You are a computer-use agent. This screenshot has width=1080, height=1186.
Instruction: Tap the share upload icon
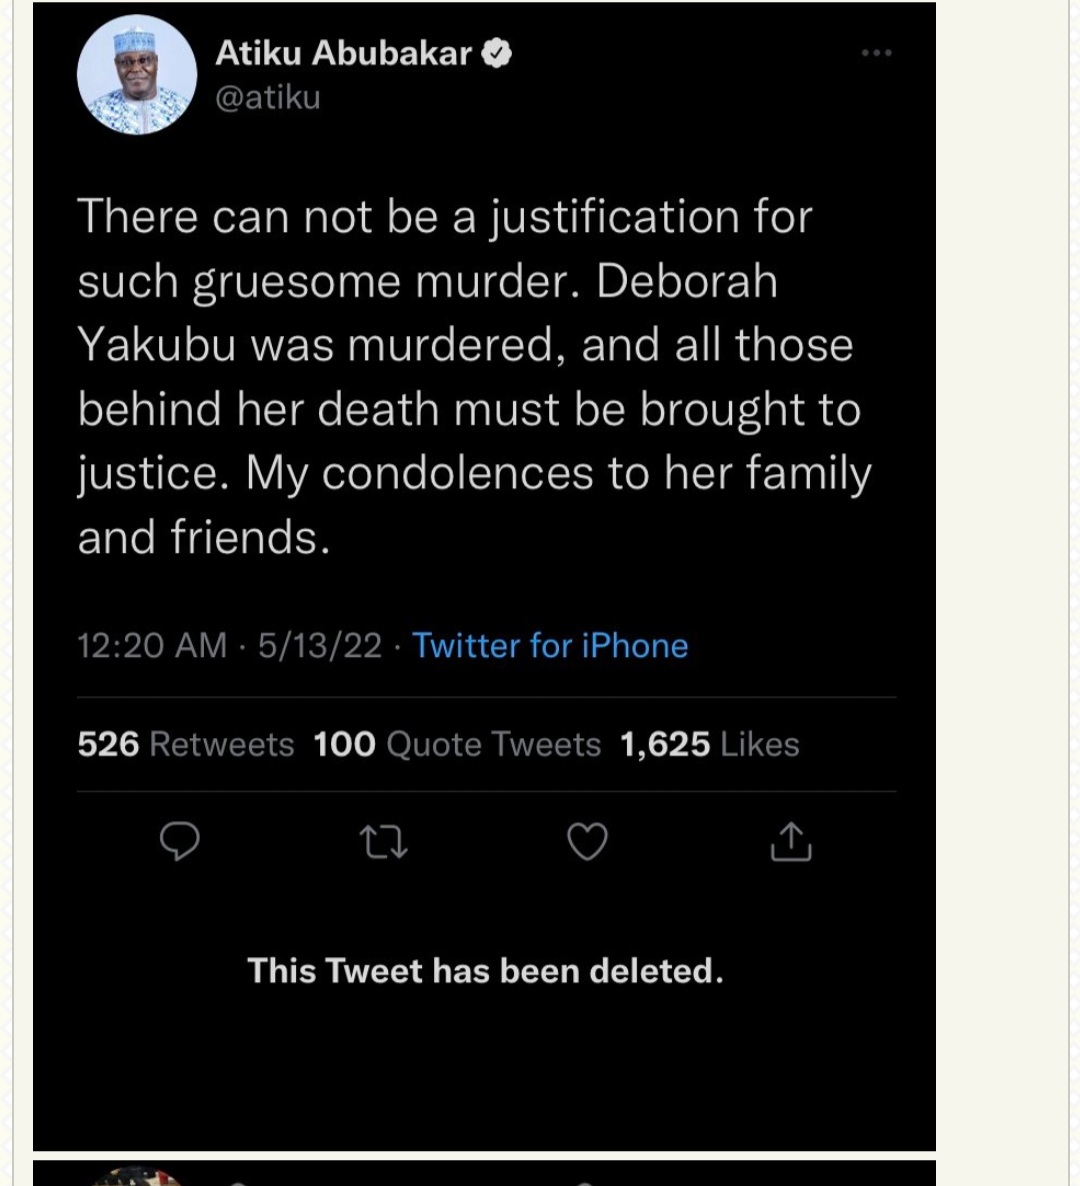click(x=791, y=842)
